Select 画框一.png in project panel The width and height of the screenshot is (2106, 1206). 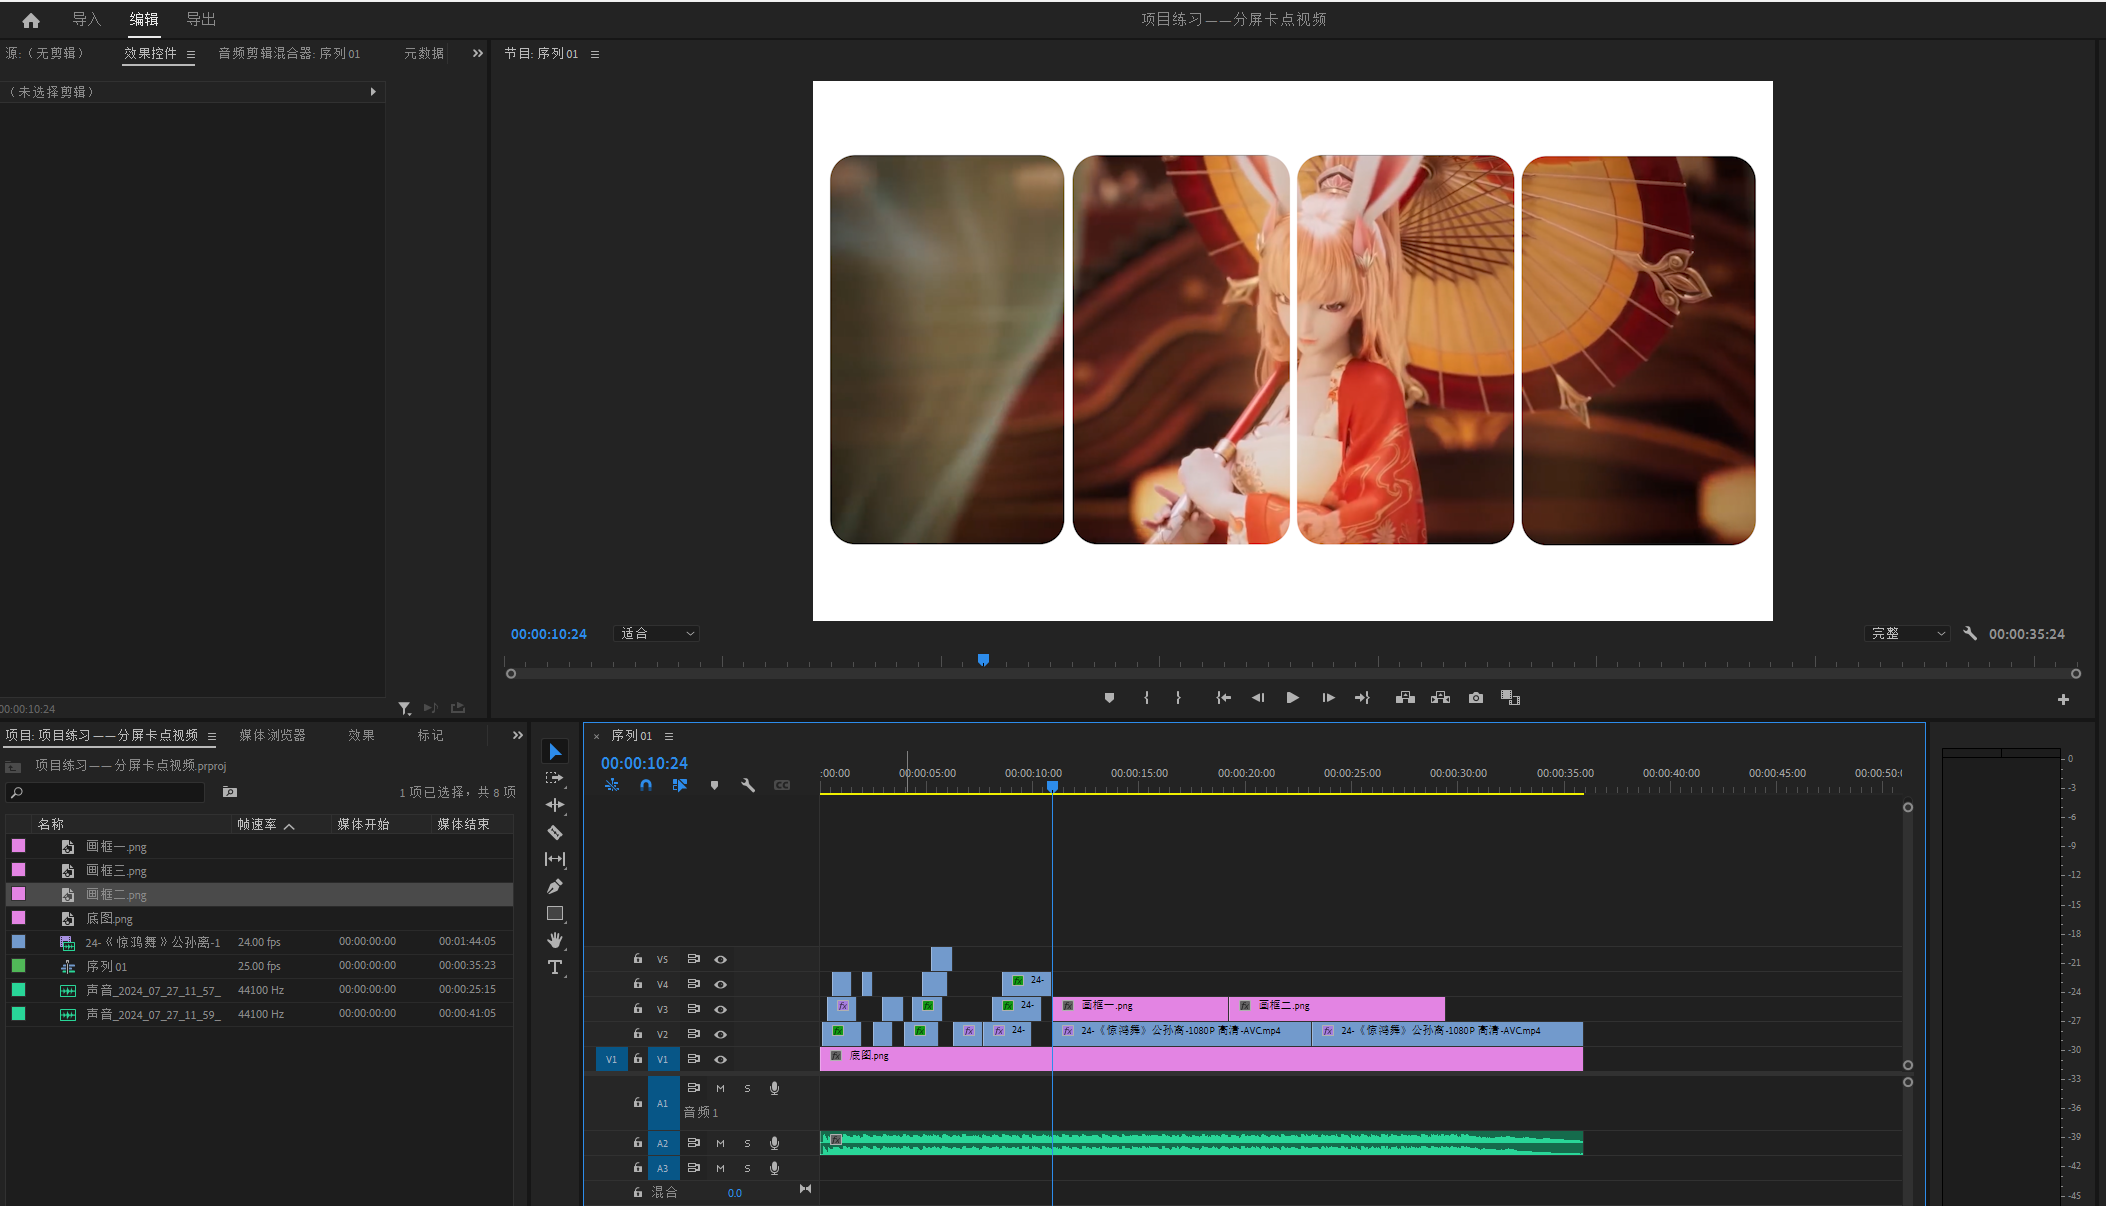click(x=116, y=847)
